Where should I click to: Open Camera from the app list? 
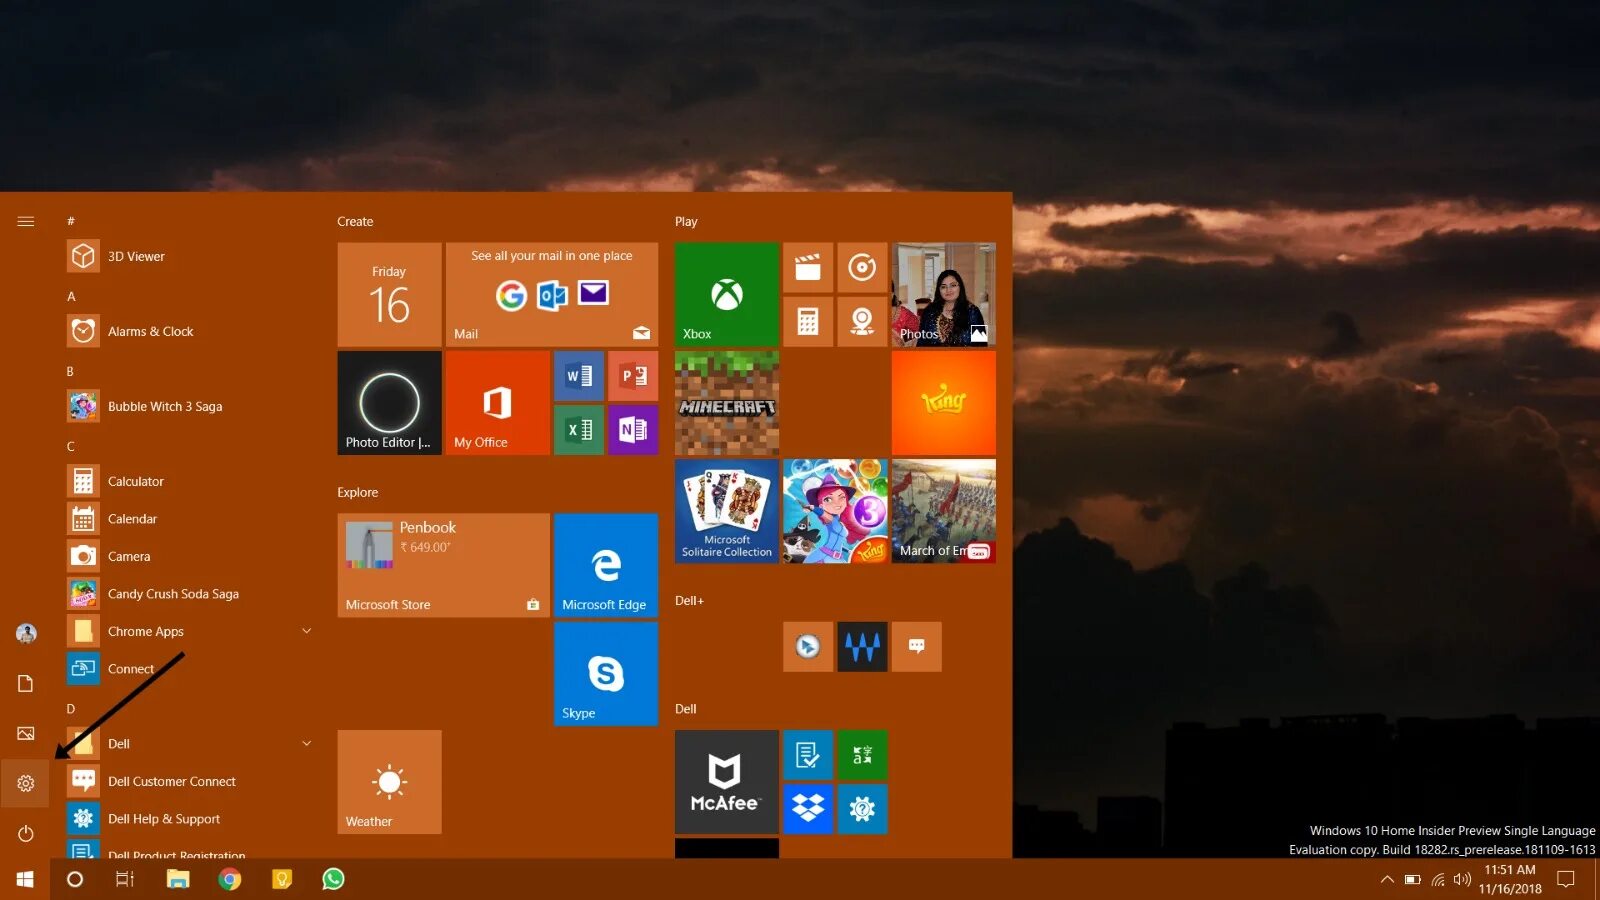pos(191,556)
